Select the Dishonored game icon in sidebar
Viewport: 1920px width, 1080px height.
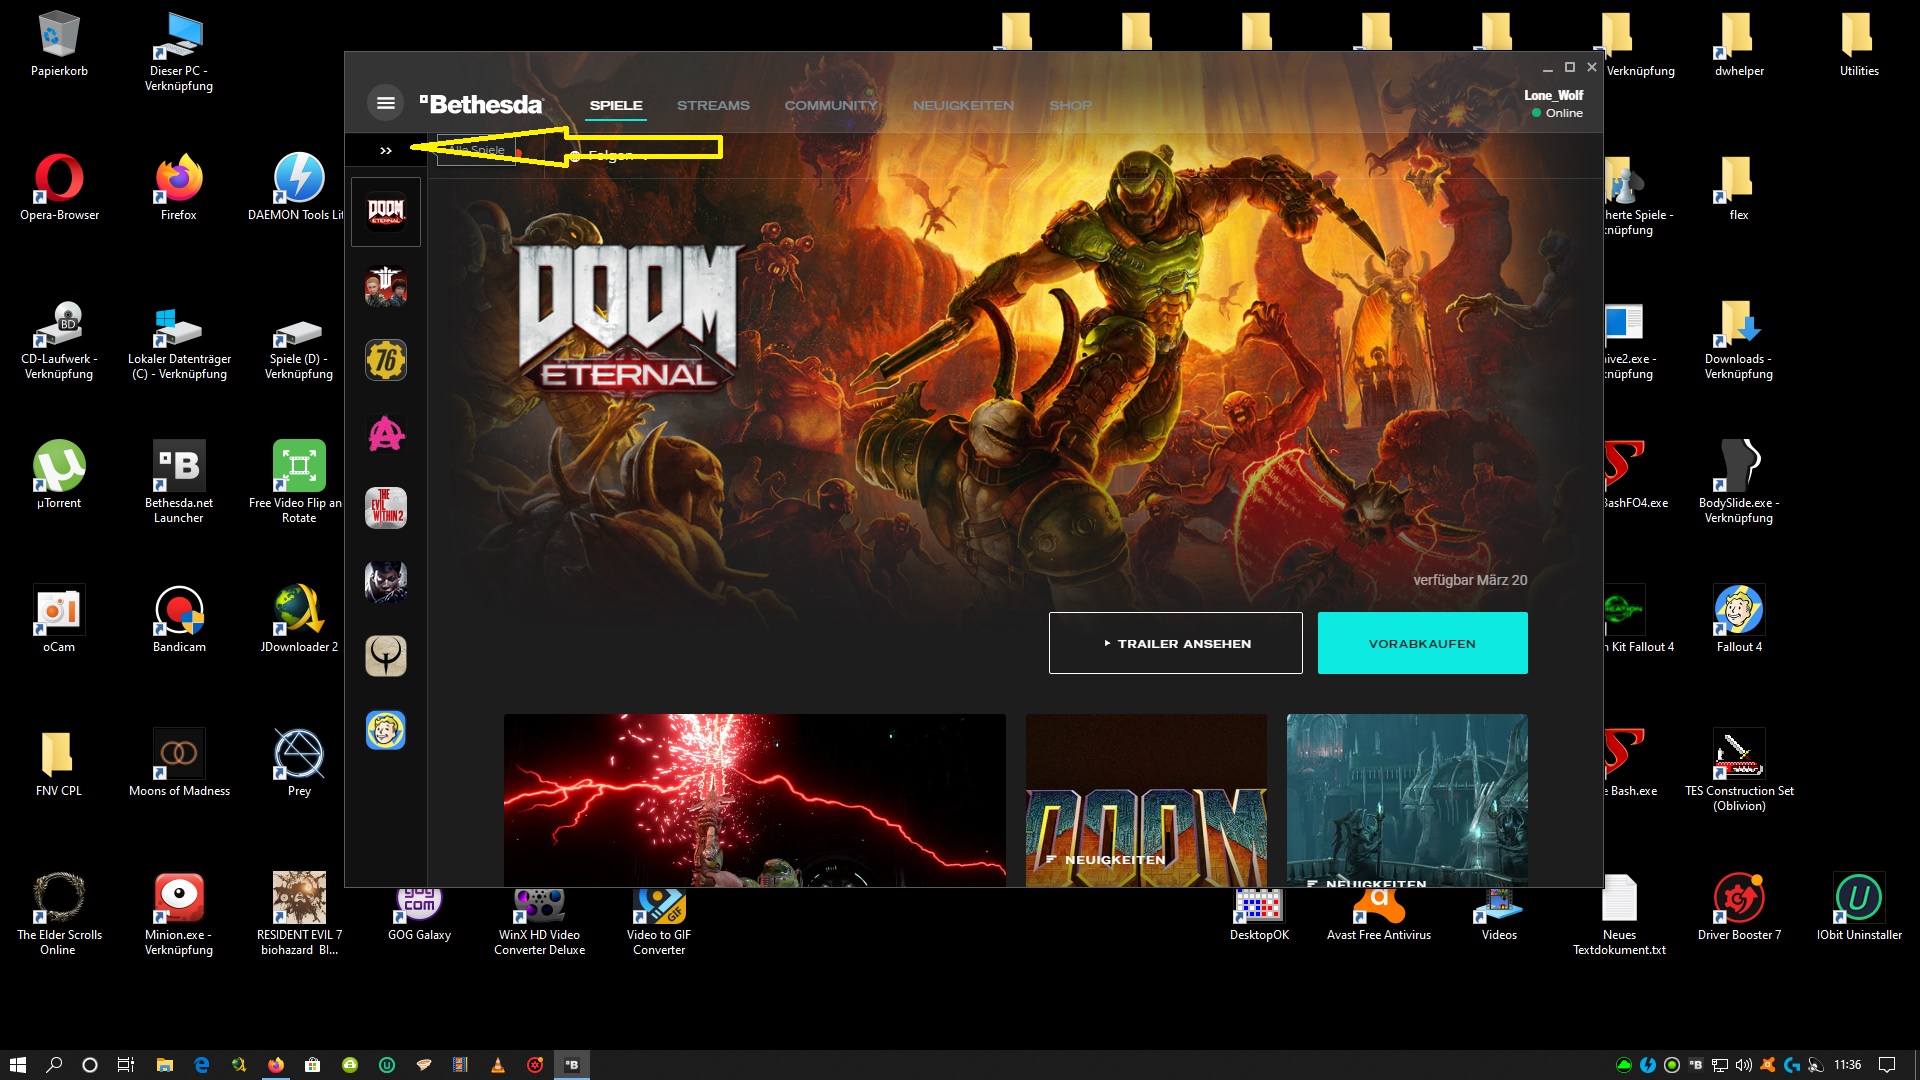click(x=386, y=582)
